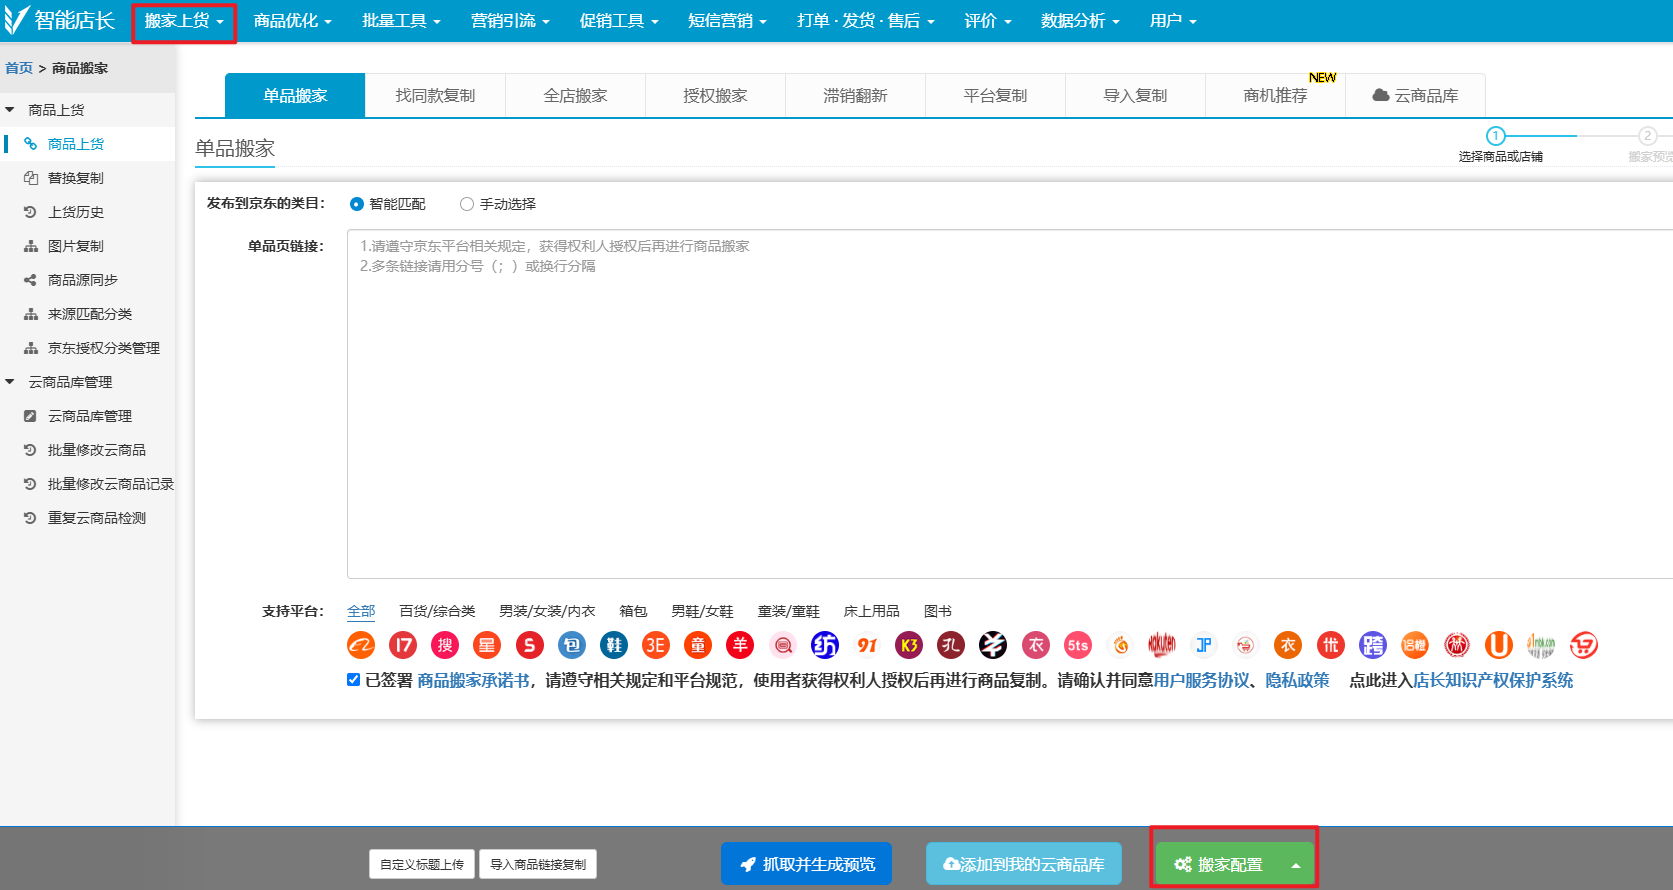Open the 商品优化 dropdown menu
The height and width of the screenshot is (890, 1673).
(292, 21)
